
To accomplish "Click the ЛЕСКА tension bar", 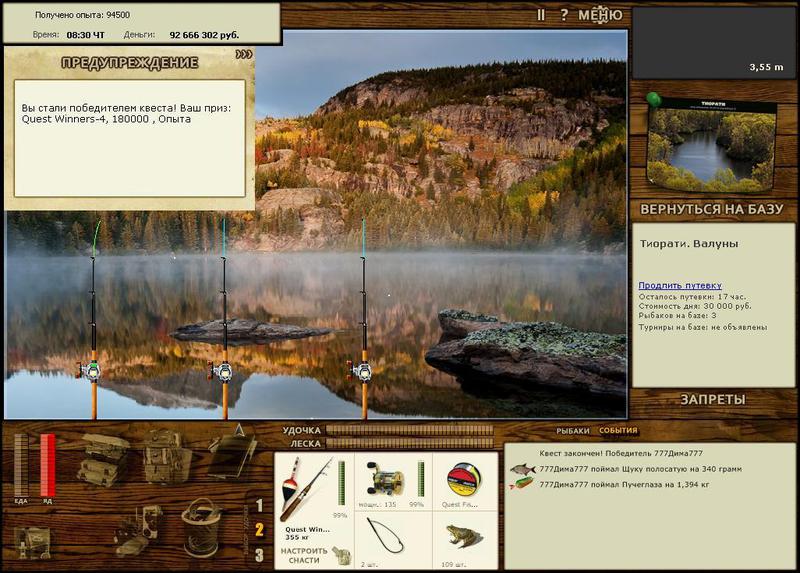I will click(x=410, y=443).
